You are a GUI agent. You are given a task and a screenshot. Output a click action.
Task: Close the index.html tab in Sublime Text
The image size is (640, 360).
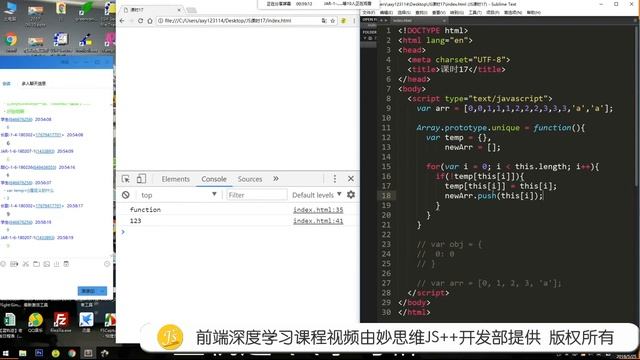click(444, 20)
